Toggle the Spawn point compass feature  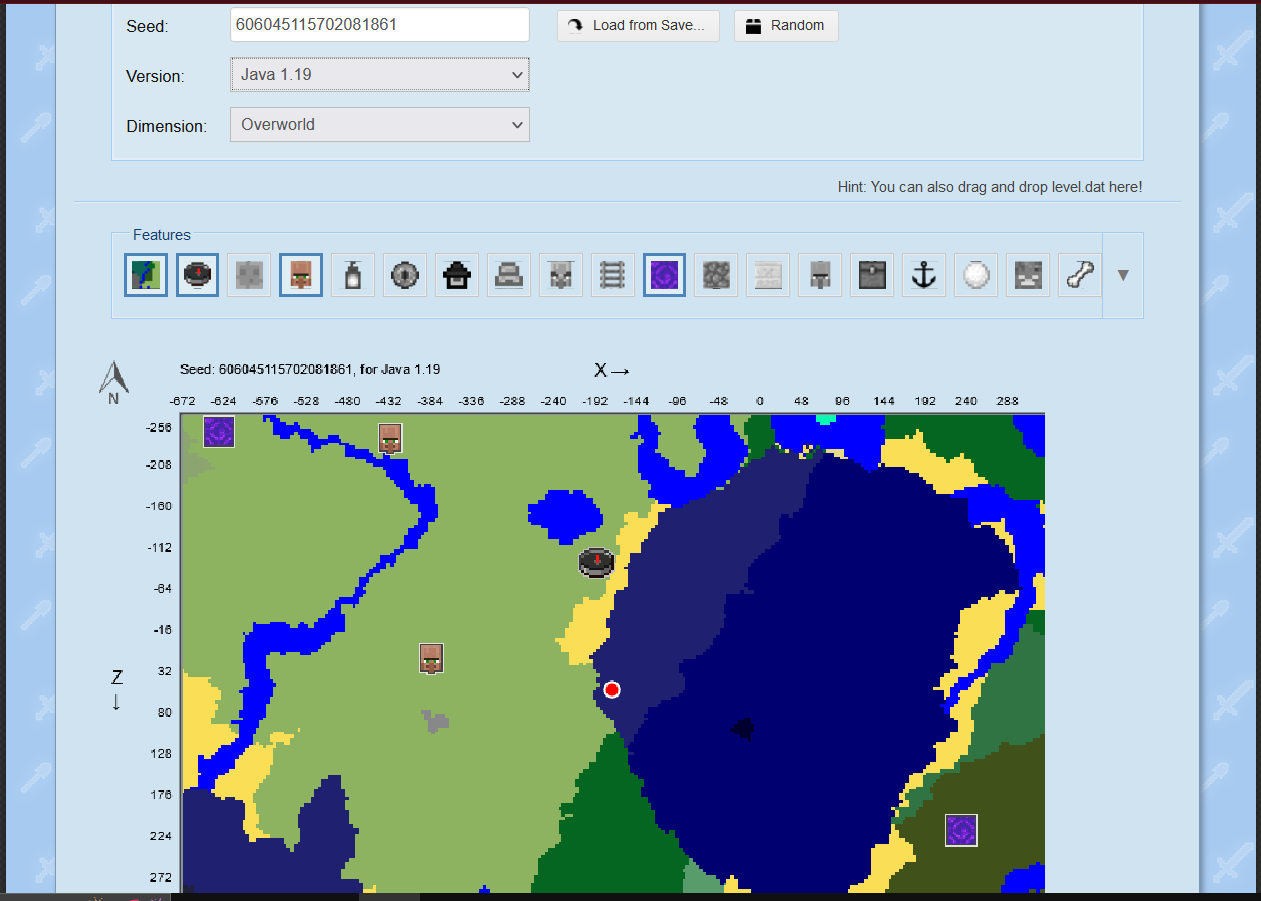pos(197,275)
